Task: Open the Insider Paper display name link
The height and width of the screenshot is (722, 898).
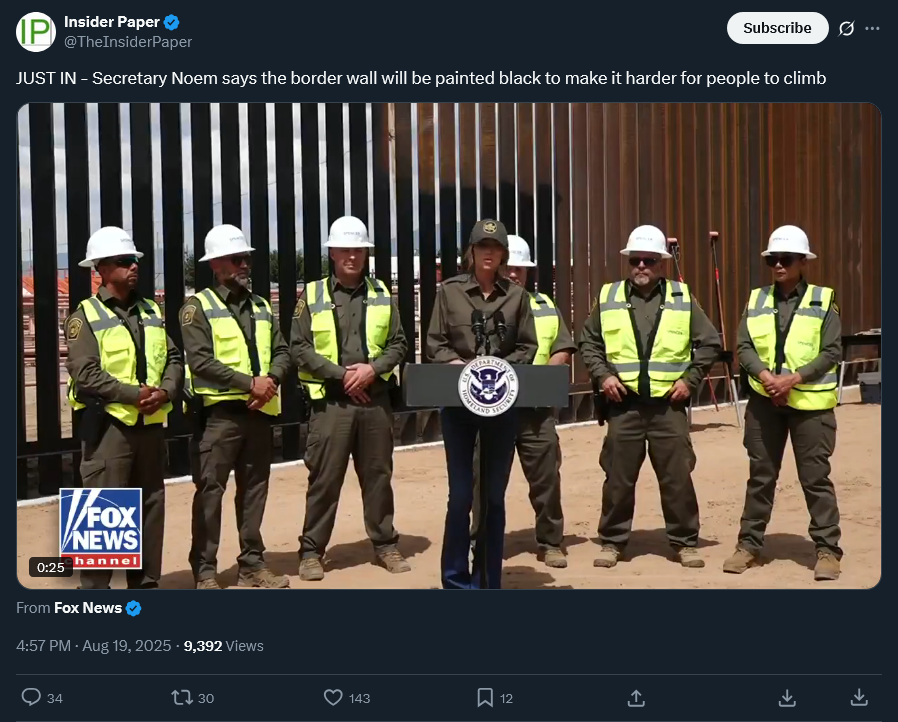Action: (x=112, y=22)
